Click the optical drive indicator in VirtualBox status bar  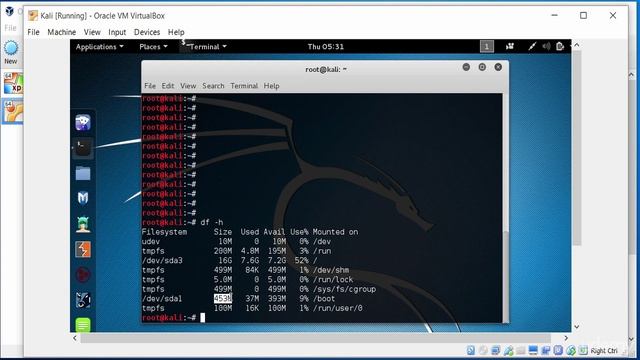(483, 350)
